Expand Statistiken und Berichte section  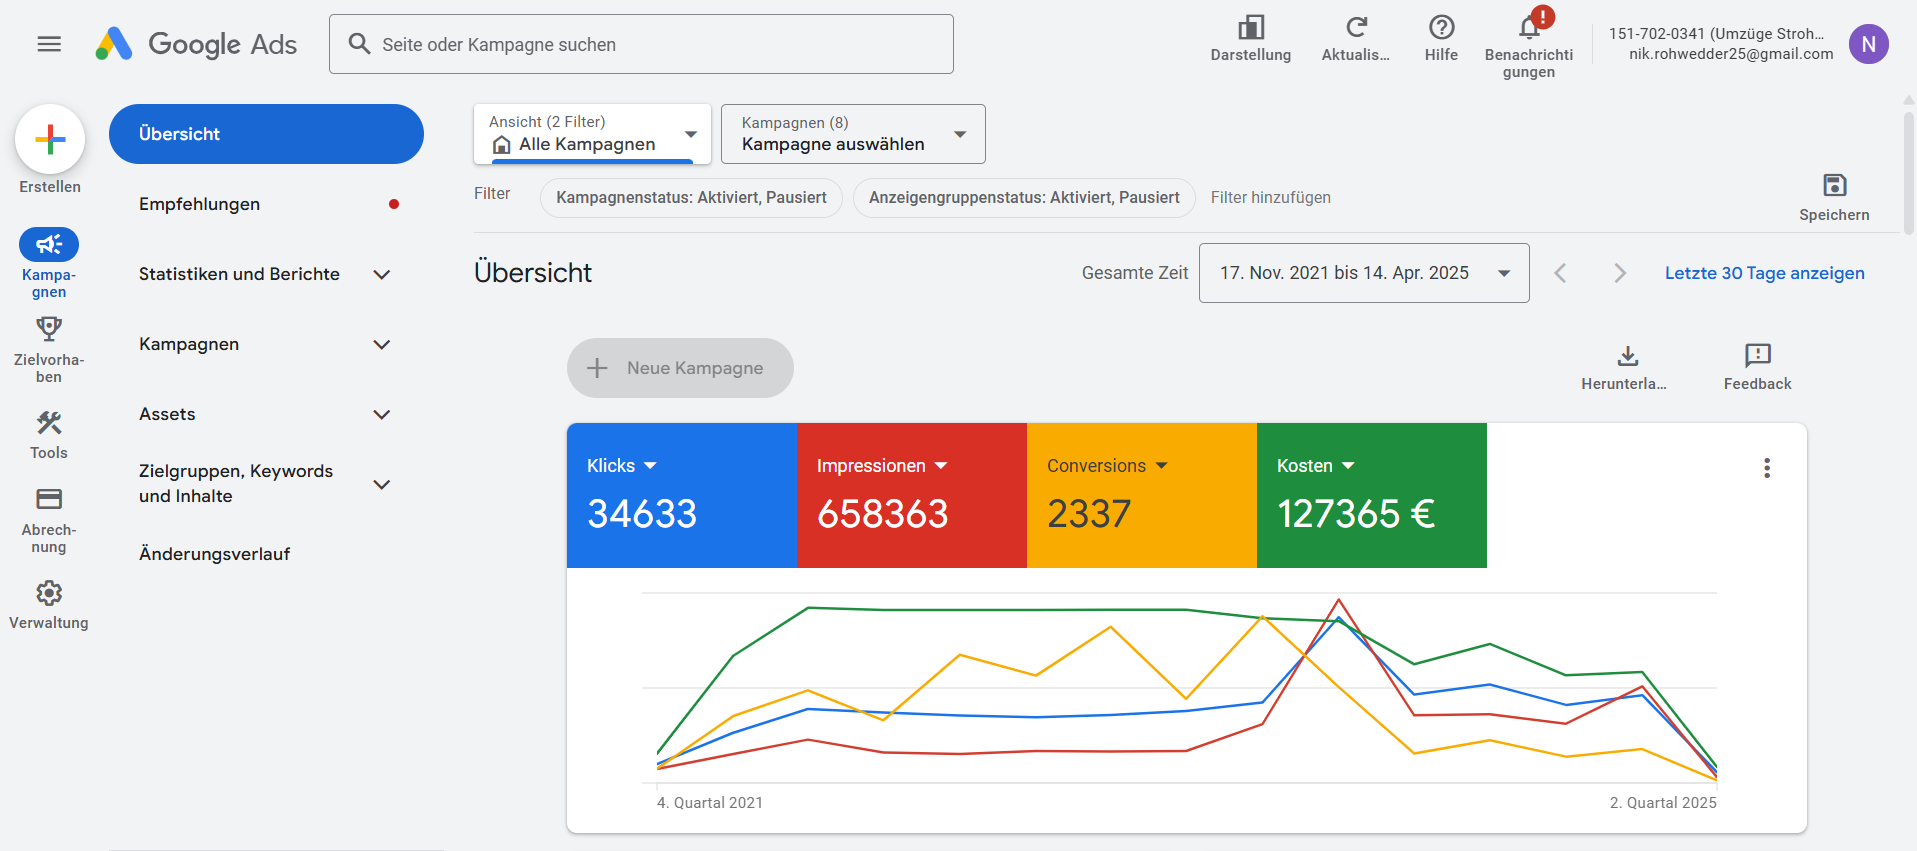coord(381,274)
